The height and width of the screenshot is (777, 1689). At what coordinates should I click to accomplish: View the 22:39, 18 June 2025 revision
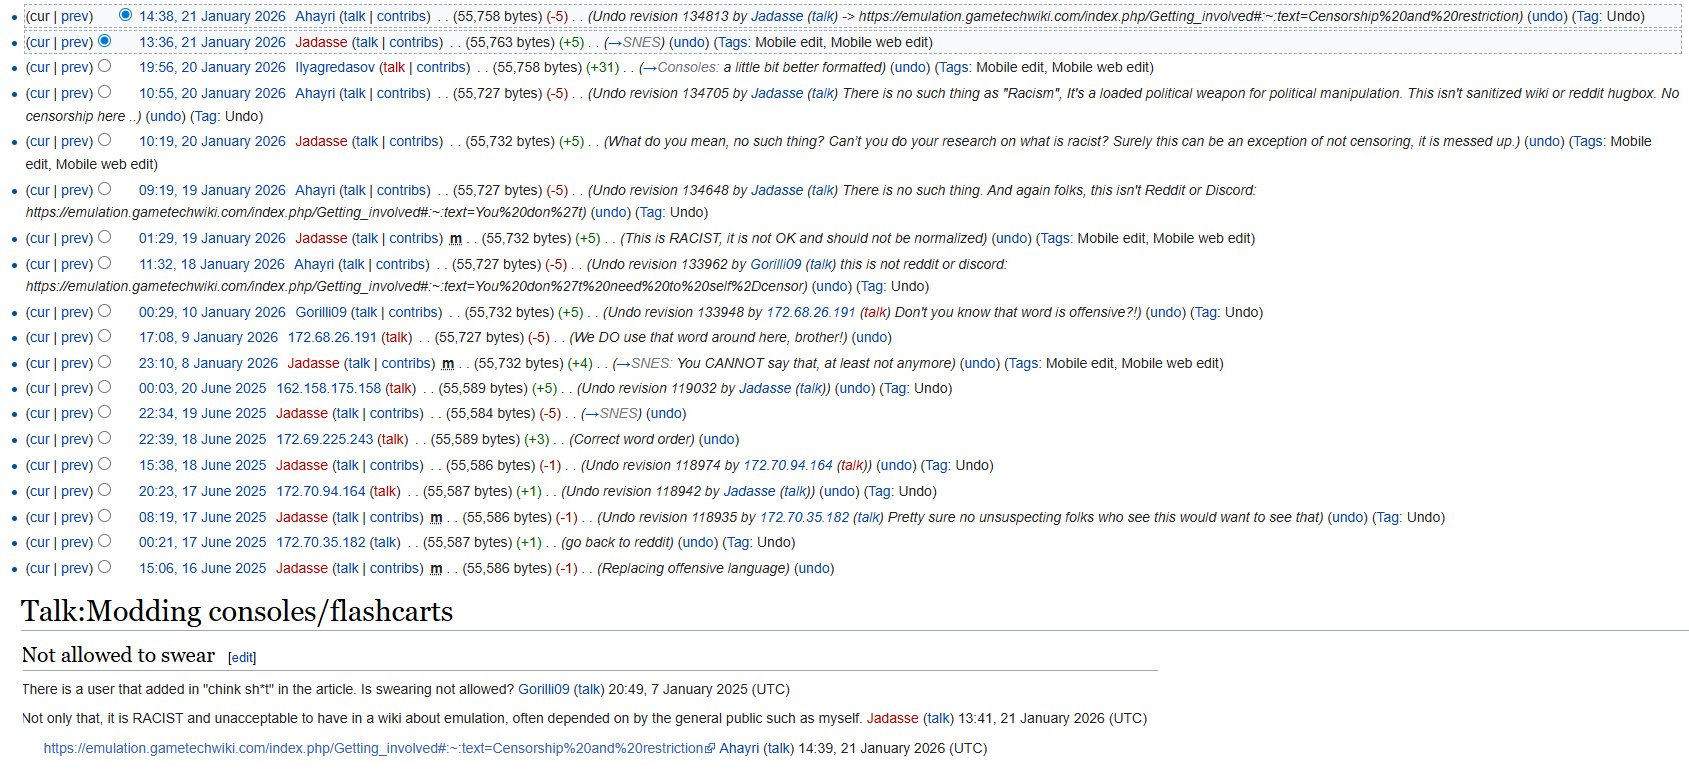pos(203,439)
